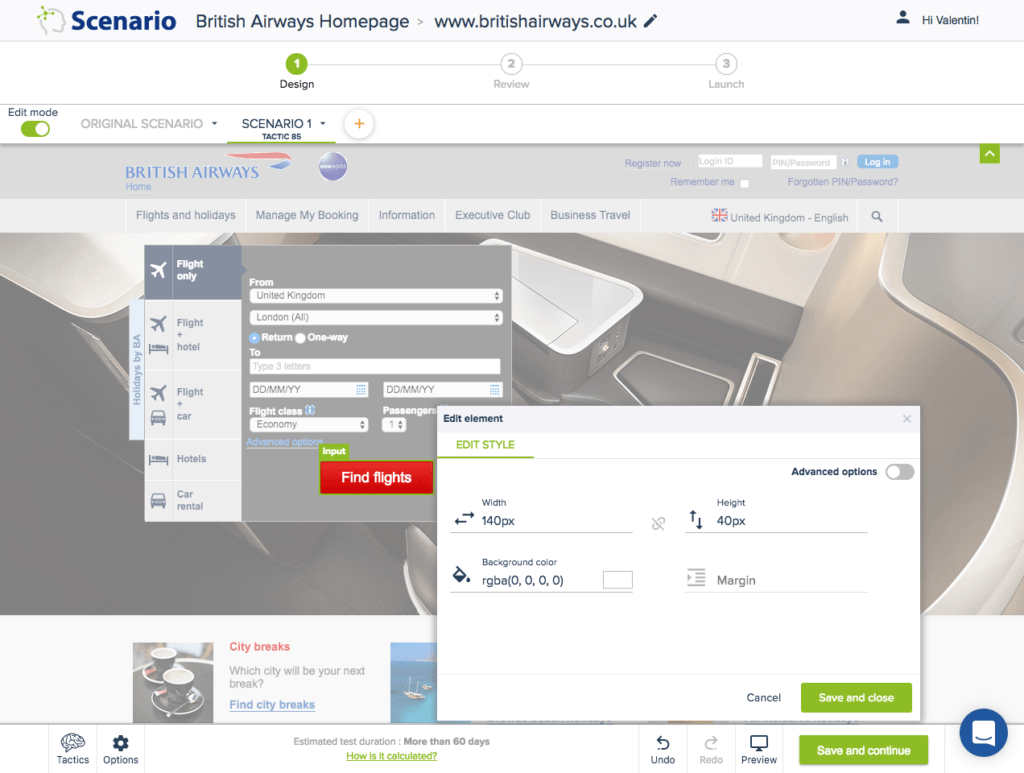Viewport: 1024px width, 773px height.
Task: Click the oneworld alliance logo
Action: click(332, 166)
